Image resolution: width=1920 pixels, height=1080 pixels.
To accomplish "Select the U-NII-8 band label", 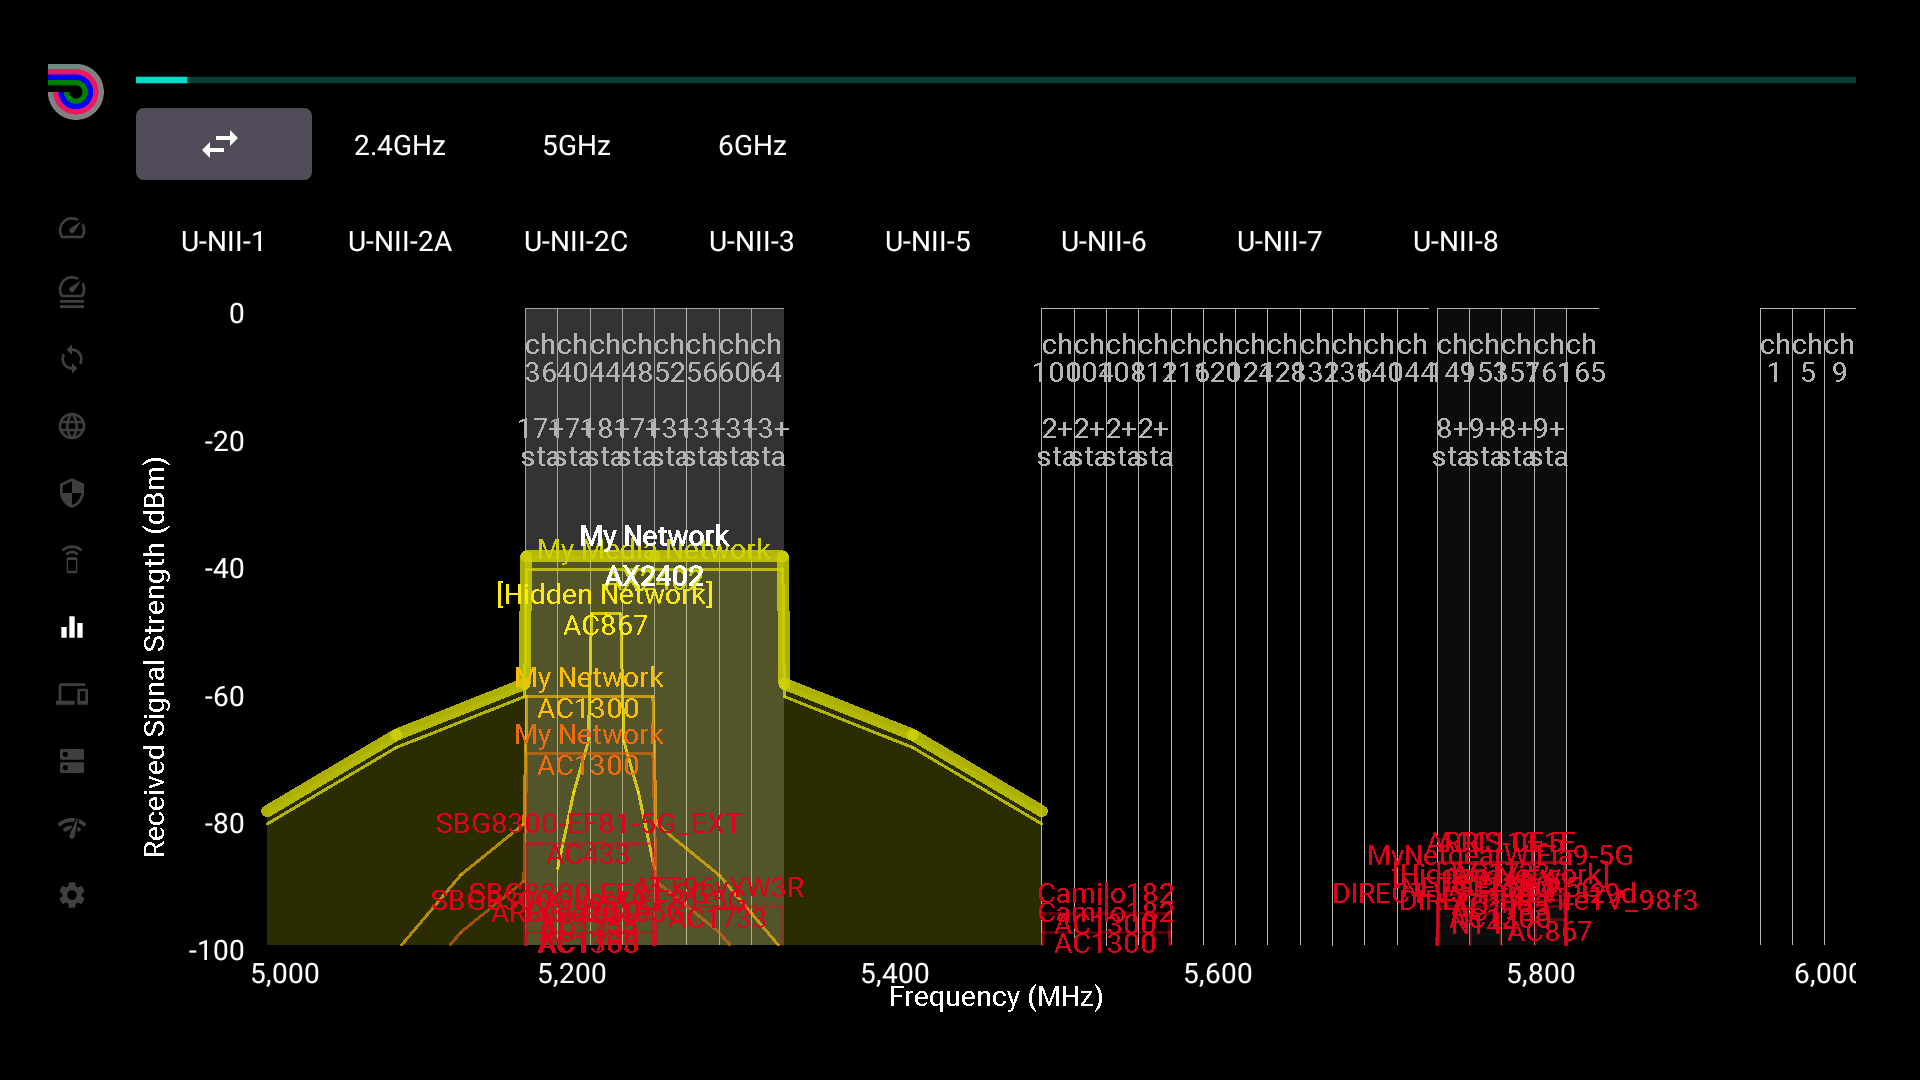I will (1455, 240).
